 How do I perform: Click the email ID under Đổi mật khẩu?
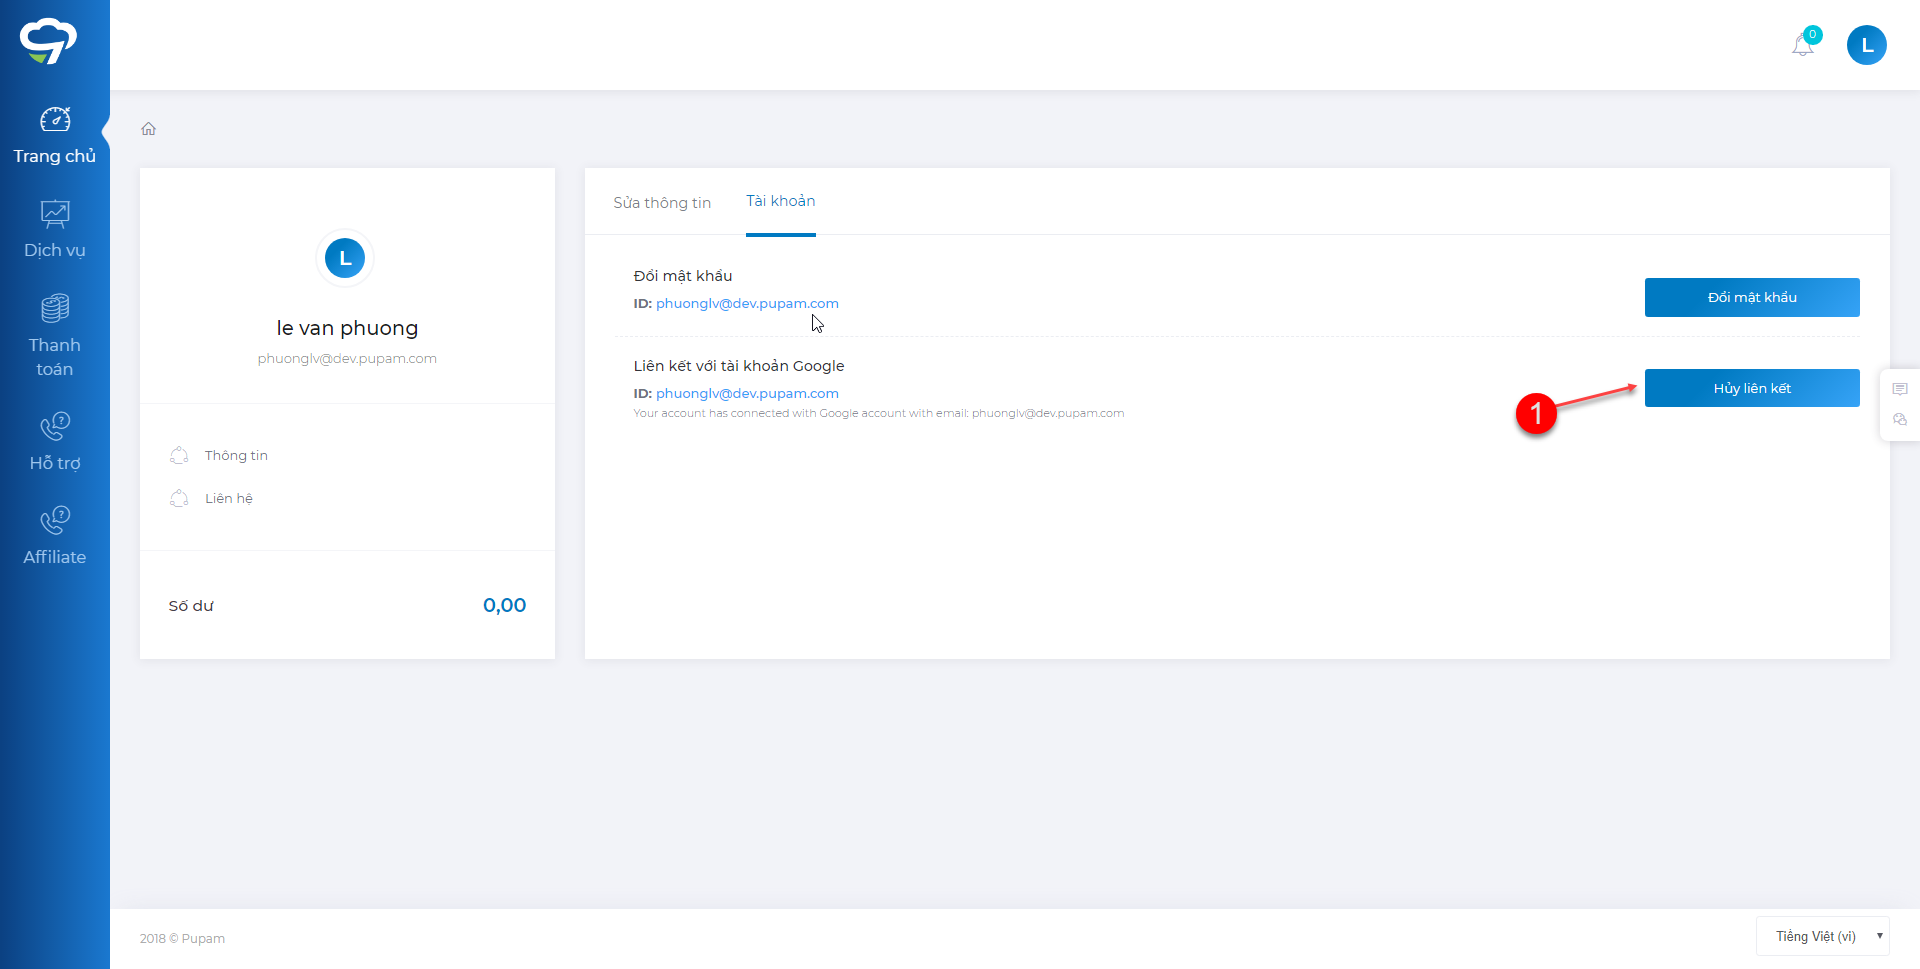click(747, 303)
